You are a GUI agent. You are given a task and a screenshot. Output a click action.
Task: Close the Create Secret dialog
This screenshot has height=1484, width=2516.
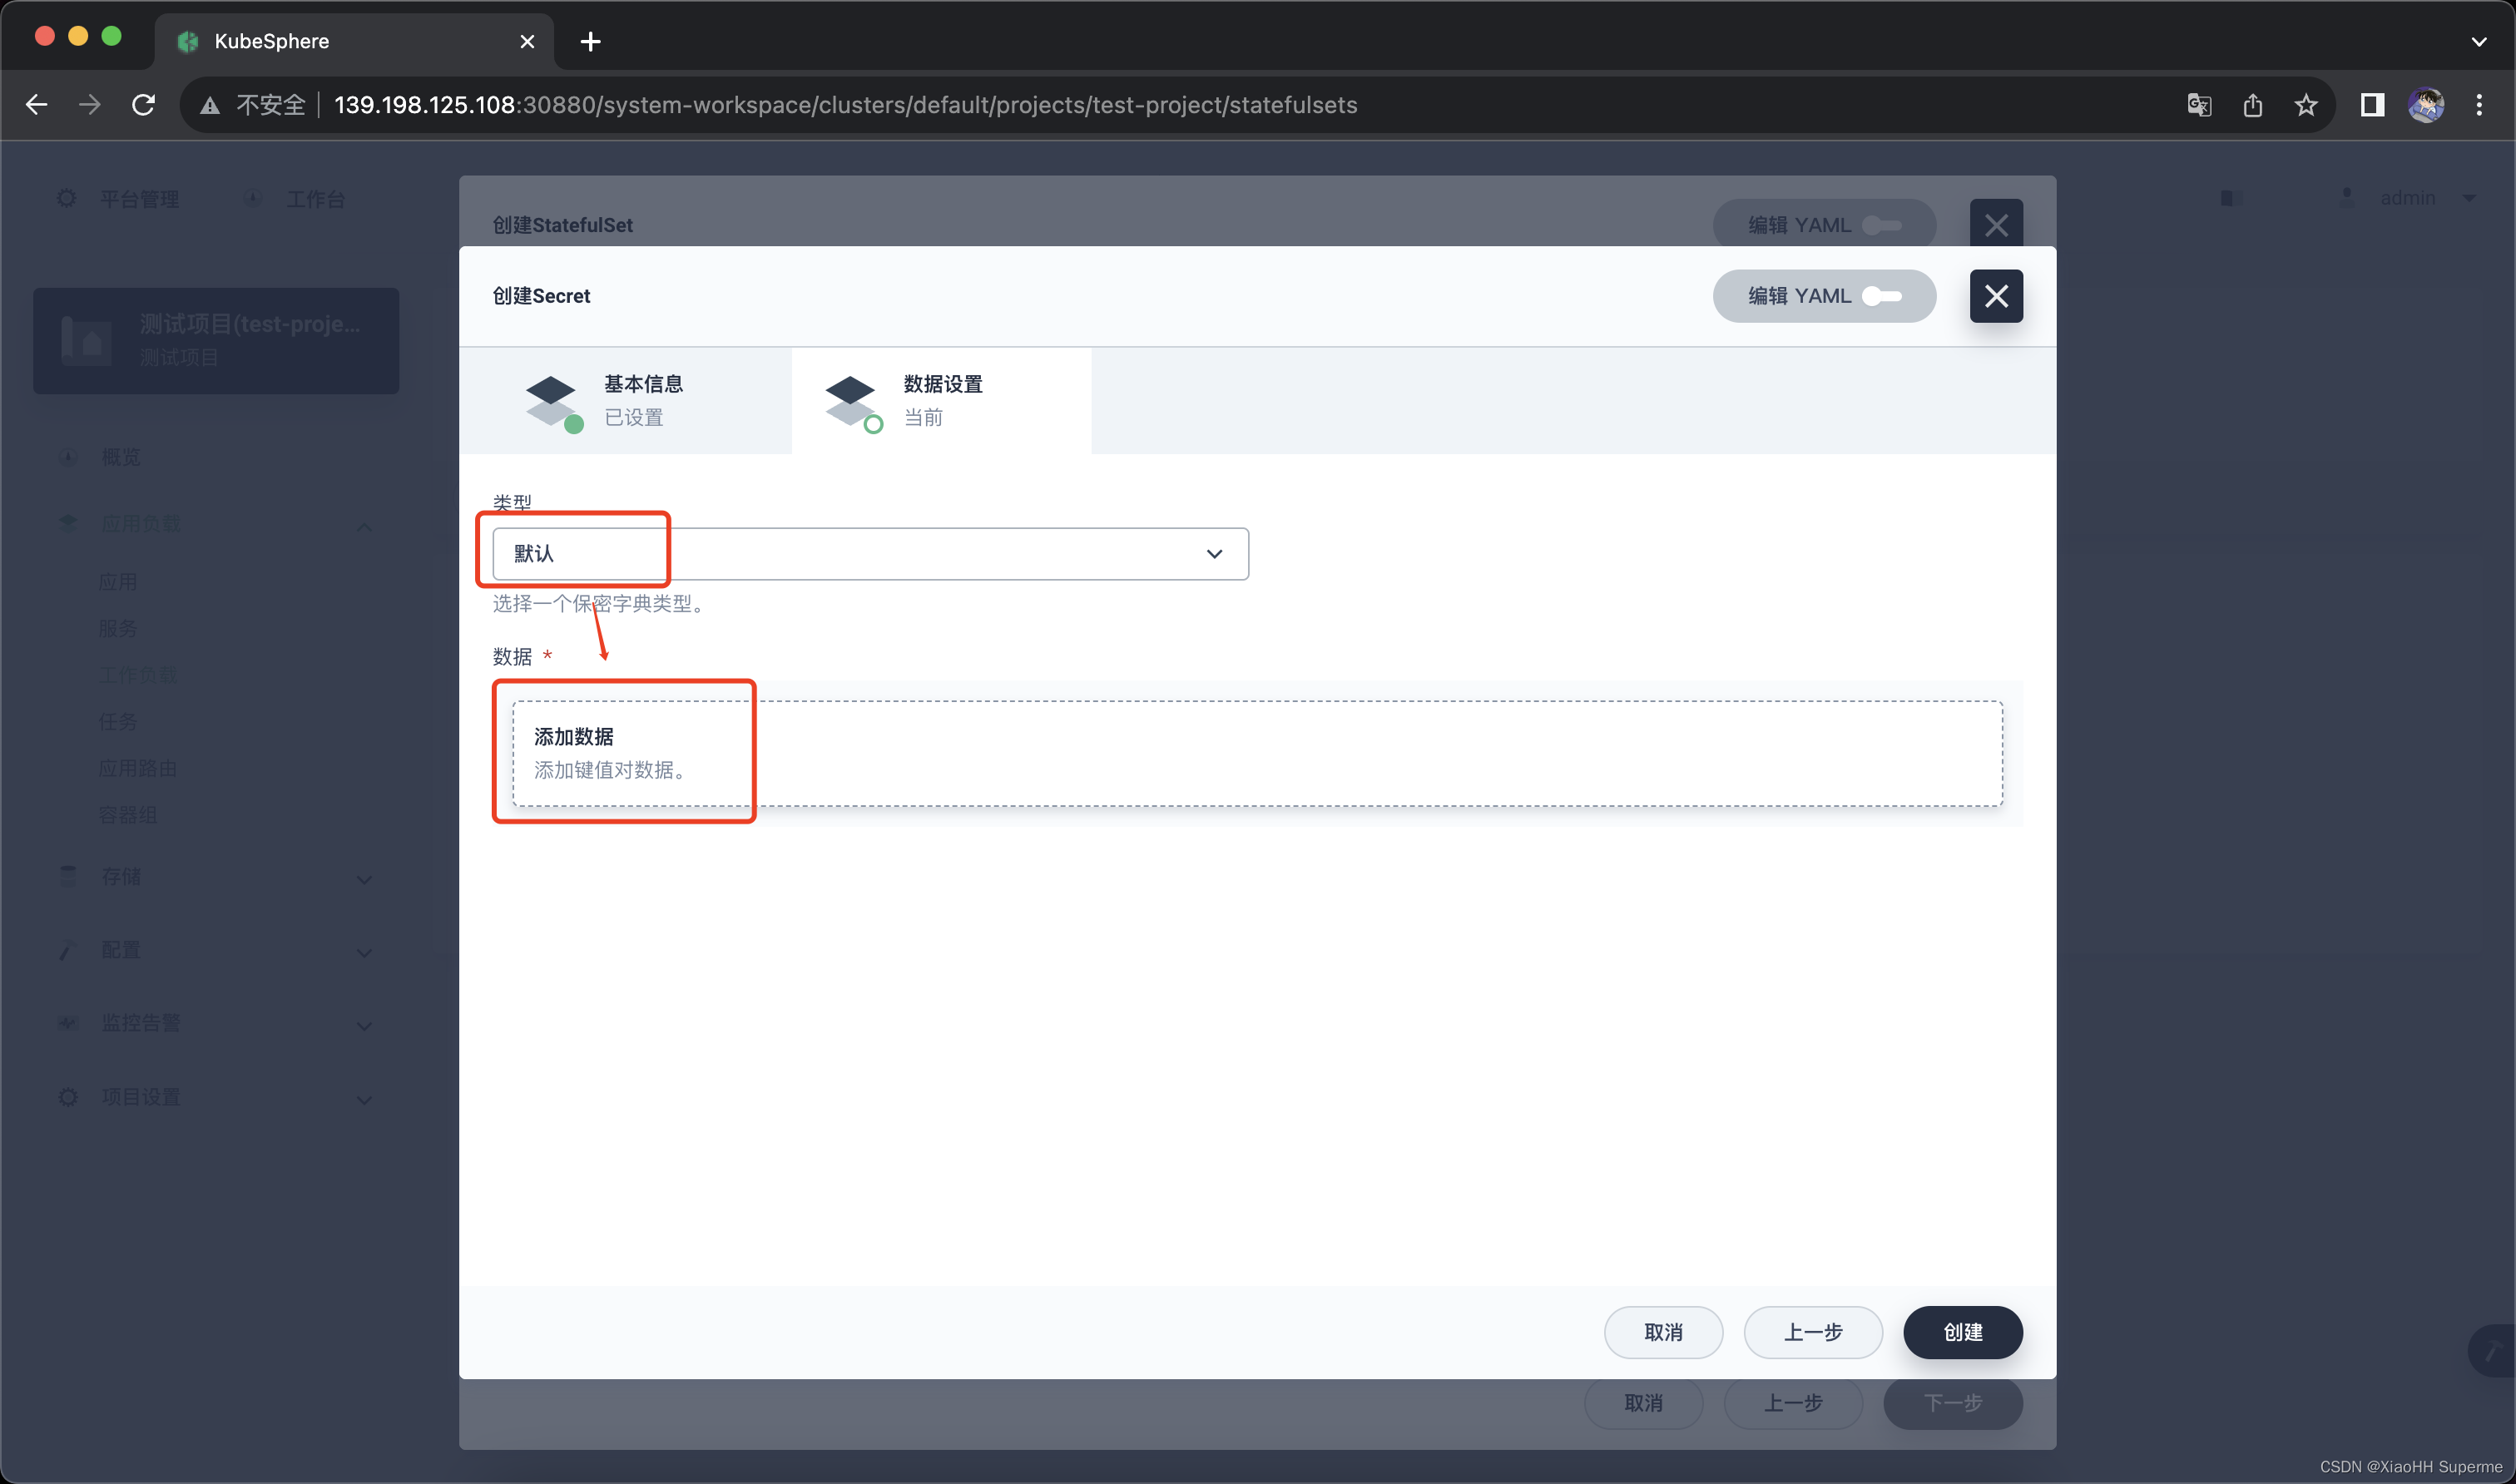(1996, 296)
